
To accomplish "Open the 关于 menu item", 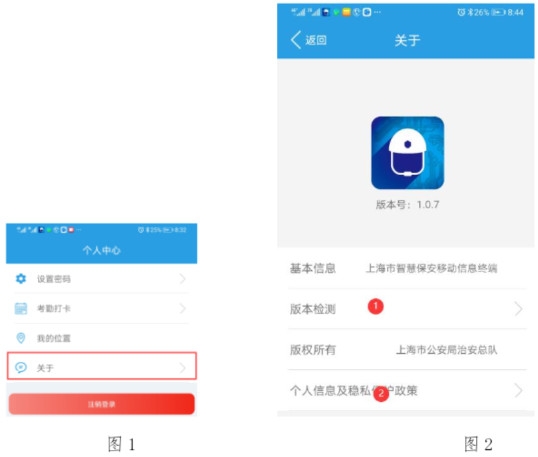I will pos(102,366).
